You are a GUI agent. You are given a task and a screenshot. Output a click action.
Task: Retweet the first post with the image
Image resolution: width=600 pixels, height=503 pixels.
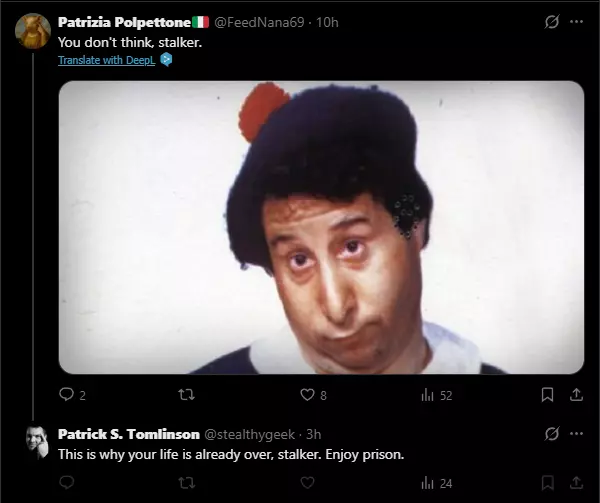(187, 394)
